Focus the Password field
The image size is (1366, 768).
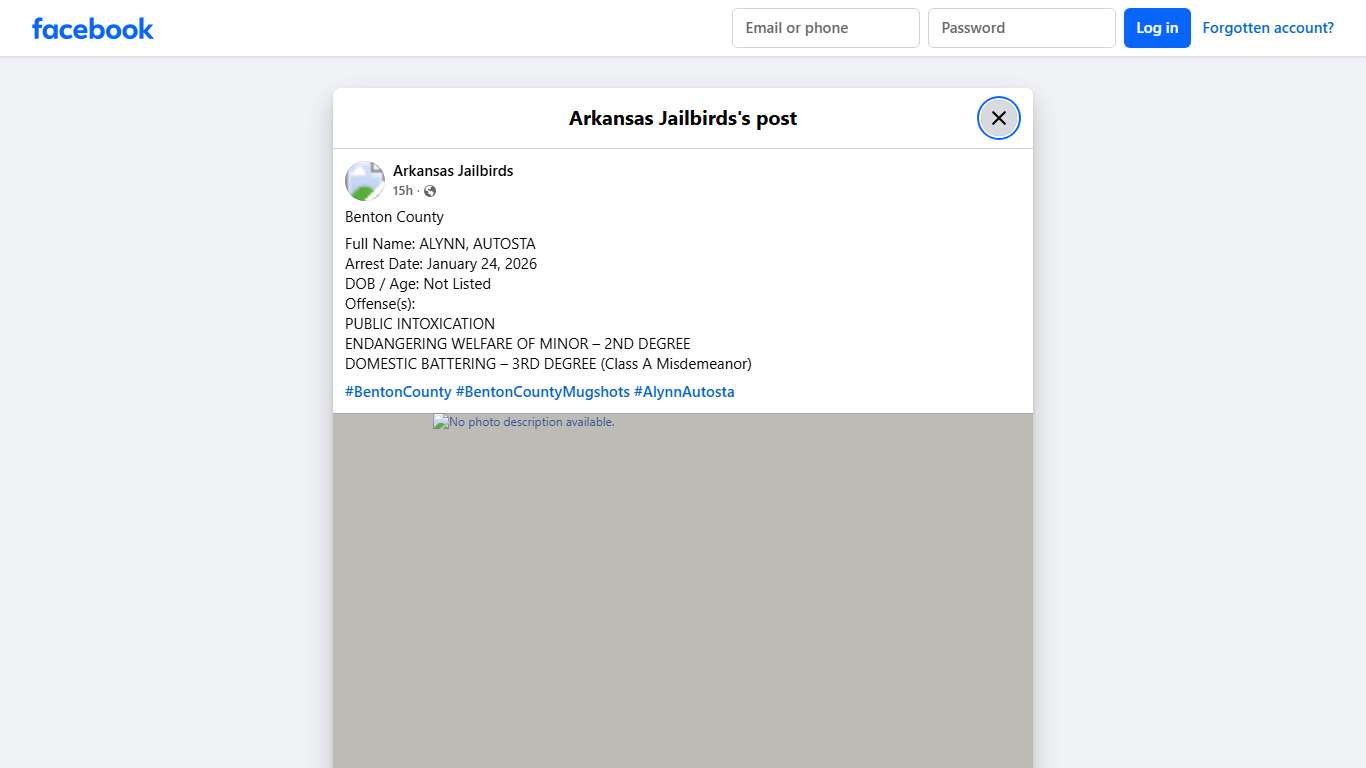pos(1021,28)
